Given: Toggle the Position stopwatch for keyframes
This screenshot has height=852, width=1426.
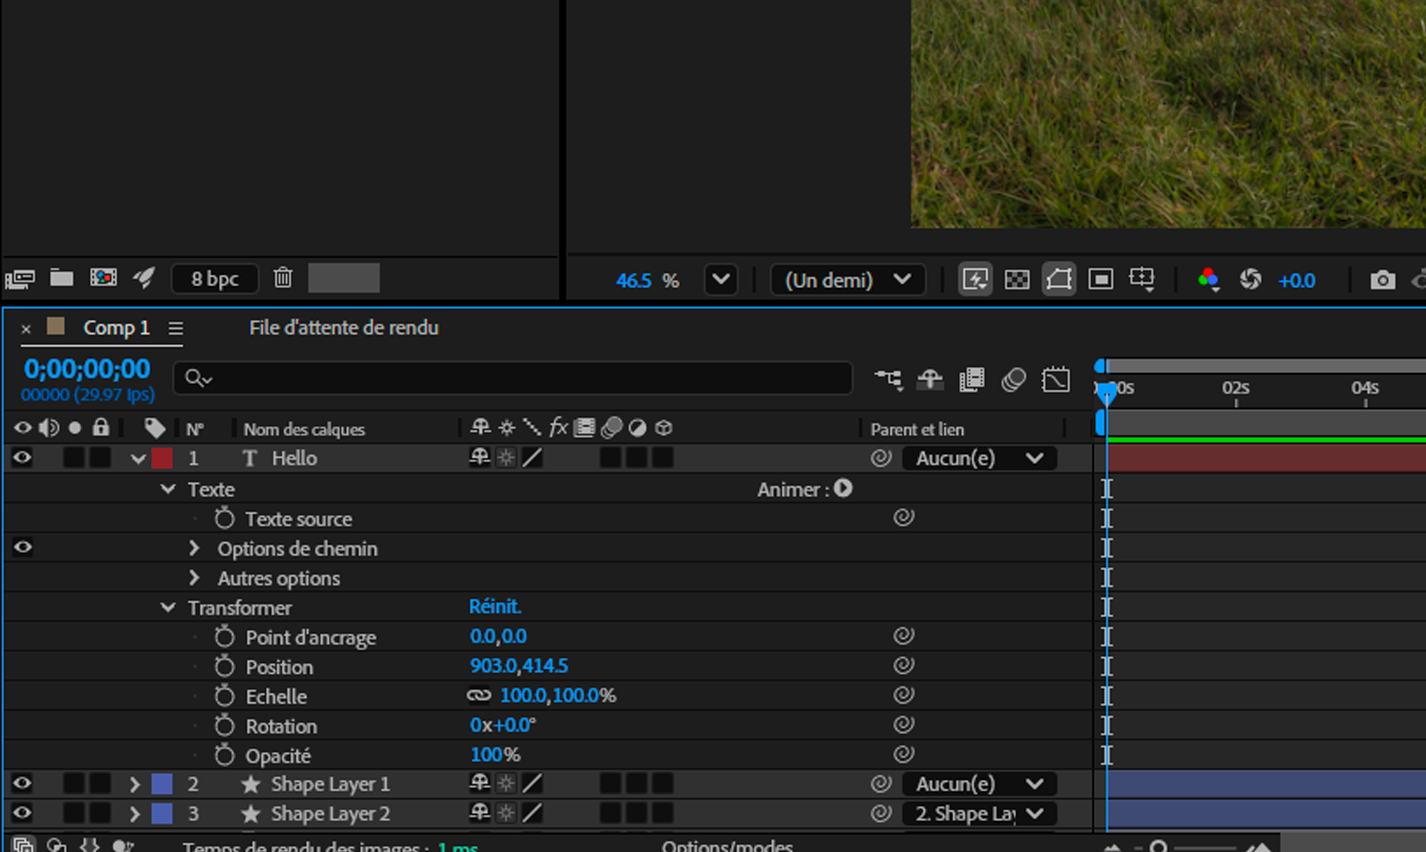Looking at the screenshot, I should 224,667.
